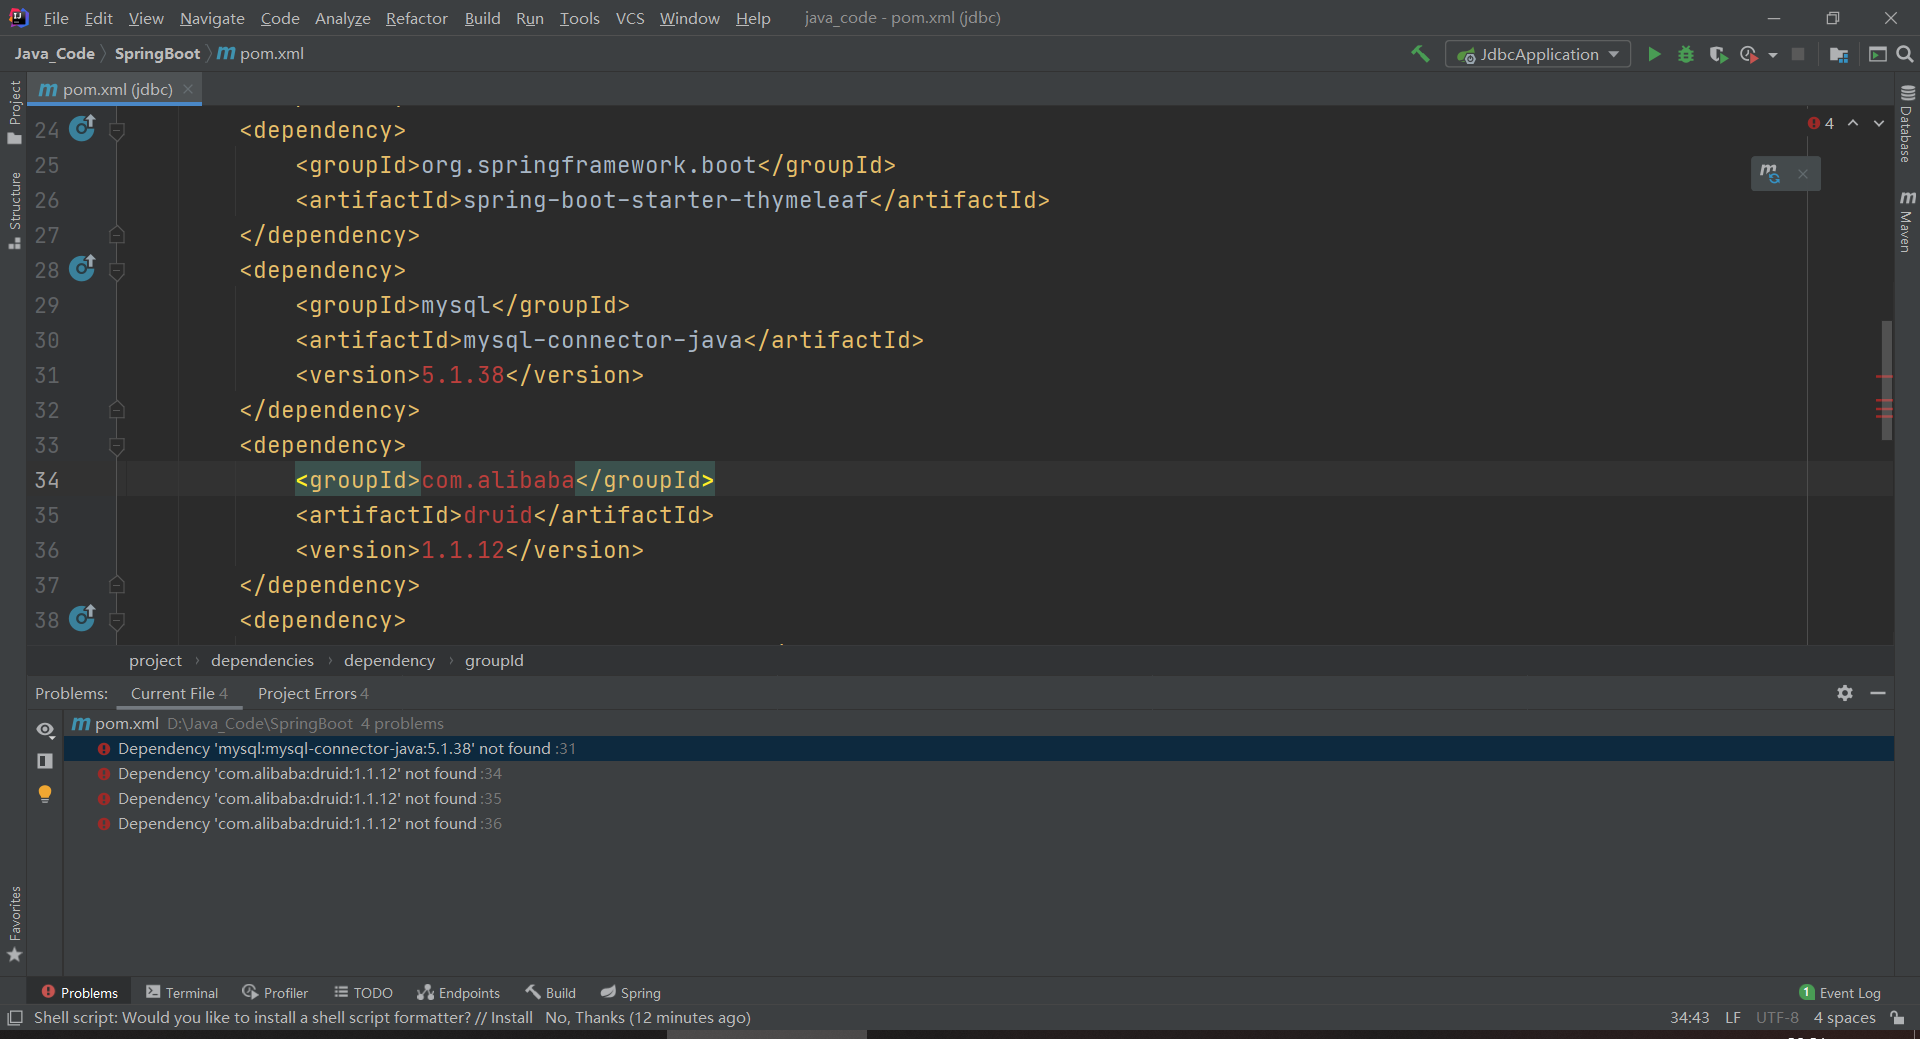Click the Load Maven Changes floating icon

click(x=1770, y=174)
